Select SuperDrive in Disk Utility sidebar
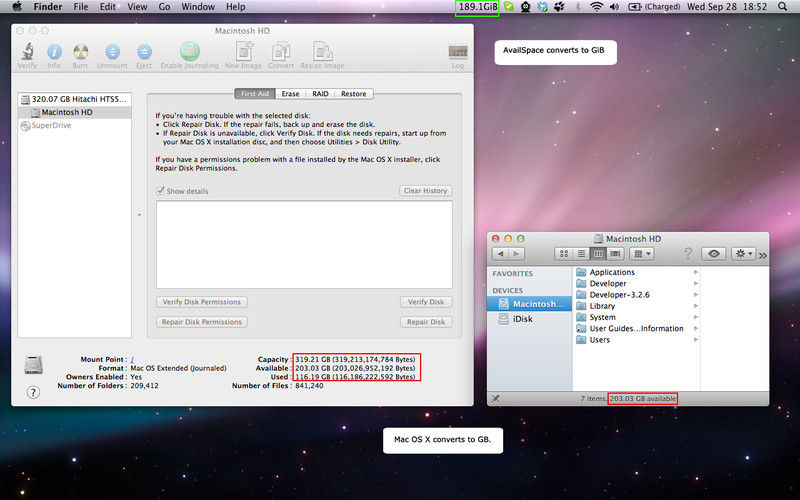800x500 pixels. (x=74, y=126)
